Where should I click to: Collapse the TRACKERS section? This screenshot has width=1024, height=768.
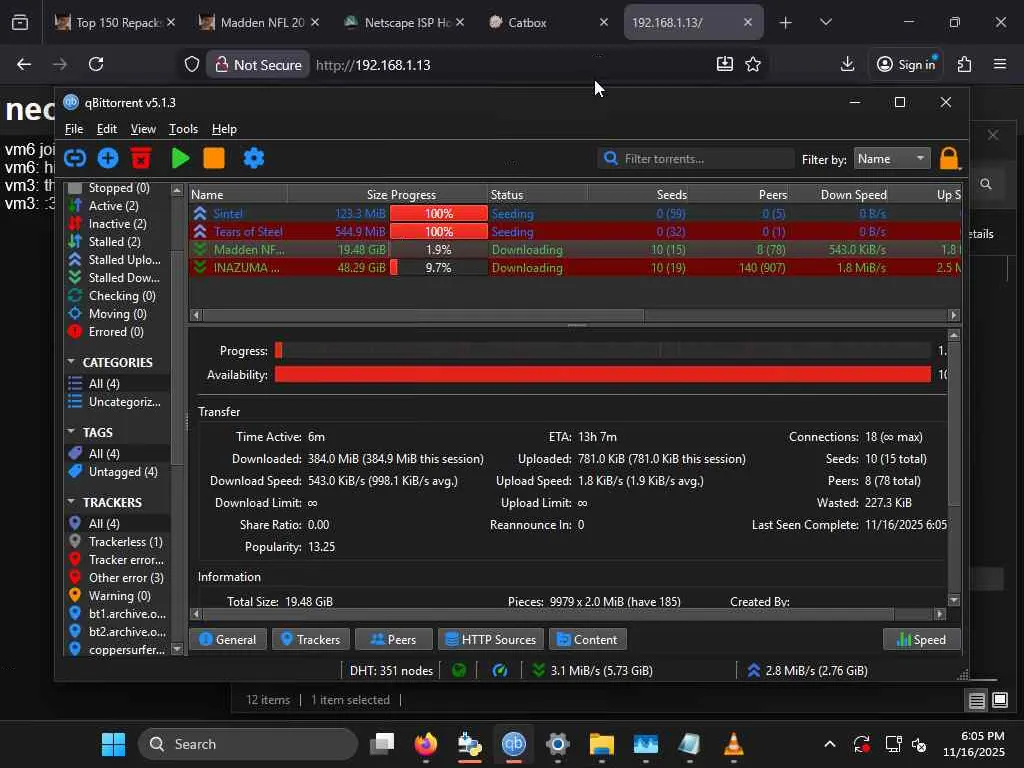tap(71, 502)
